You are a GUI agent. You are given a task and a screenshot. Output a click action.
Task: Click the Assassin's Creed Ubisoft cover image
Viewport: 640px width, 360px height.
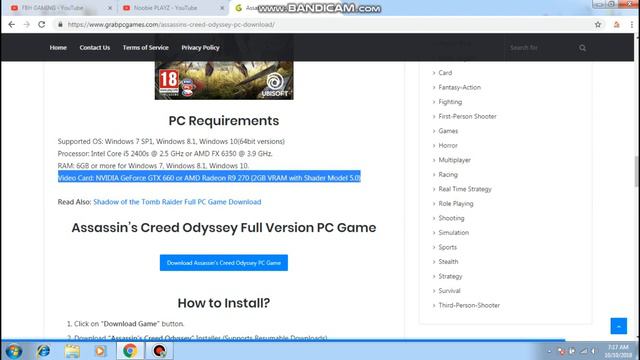click(224, 80)
